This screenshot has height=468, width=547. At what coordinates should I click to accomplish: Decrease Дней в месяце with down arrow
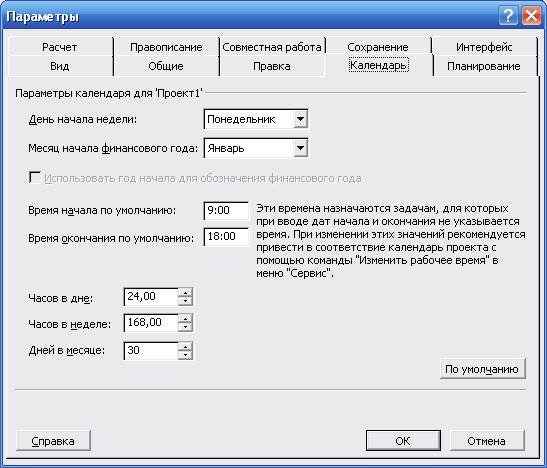(185, 355)
